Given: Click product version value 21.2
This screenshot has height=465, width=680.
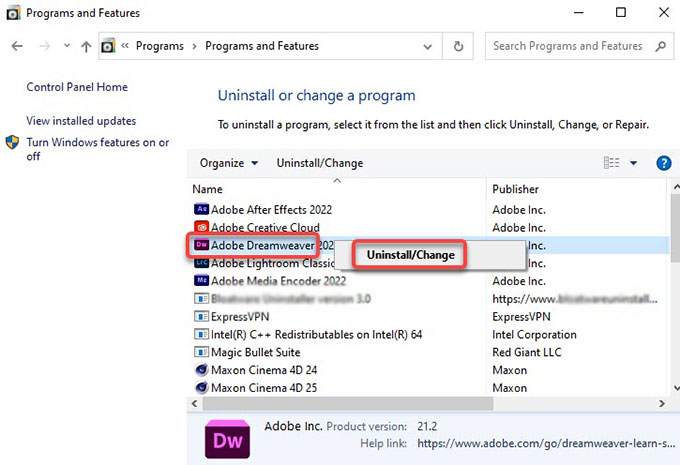Looking at the screenshot, I should click(x=427, y=426).
